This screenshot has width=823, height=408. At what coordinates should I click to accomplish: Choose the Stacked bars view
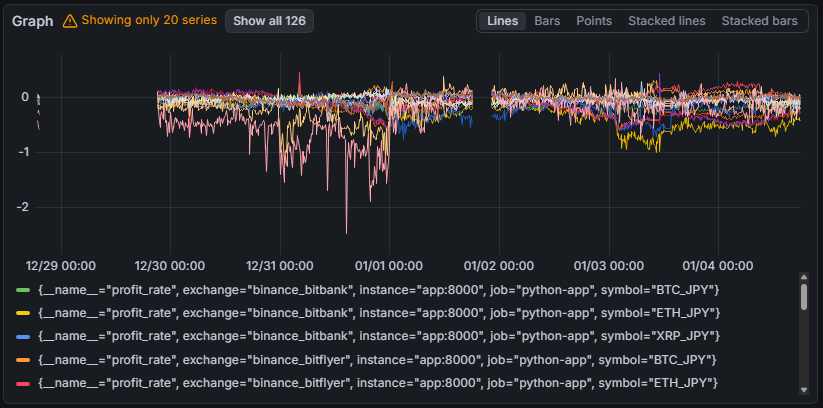pyautogui.click(x=759, y=21)
